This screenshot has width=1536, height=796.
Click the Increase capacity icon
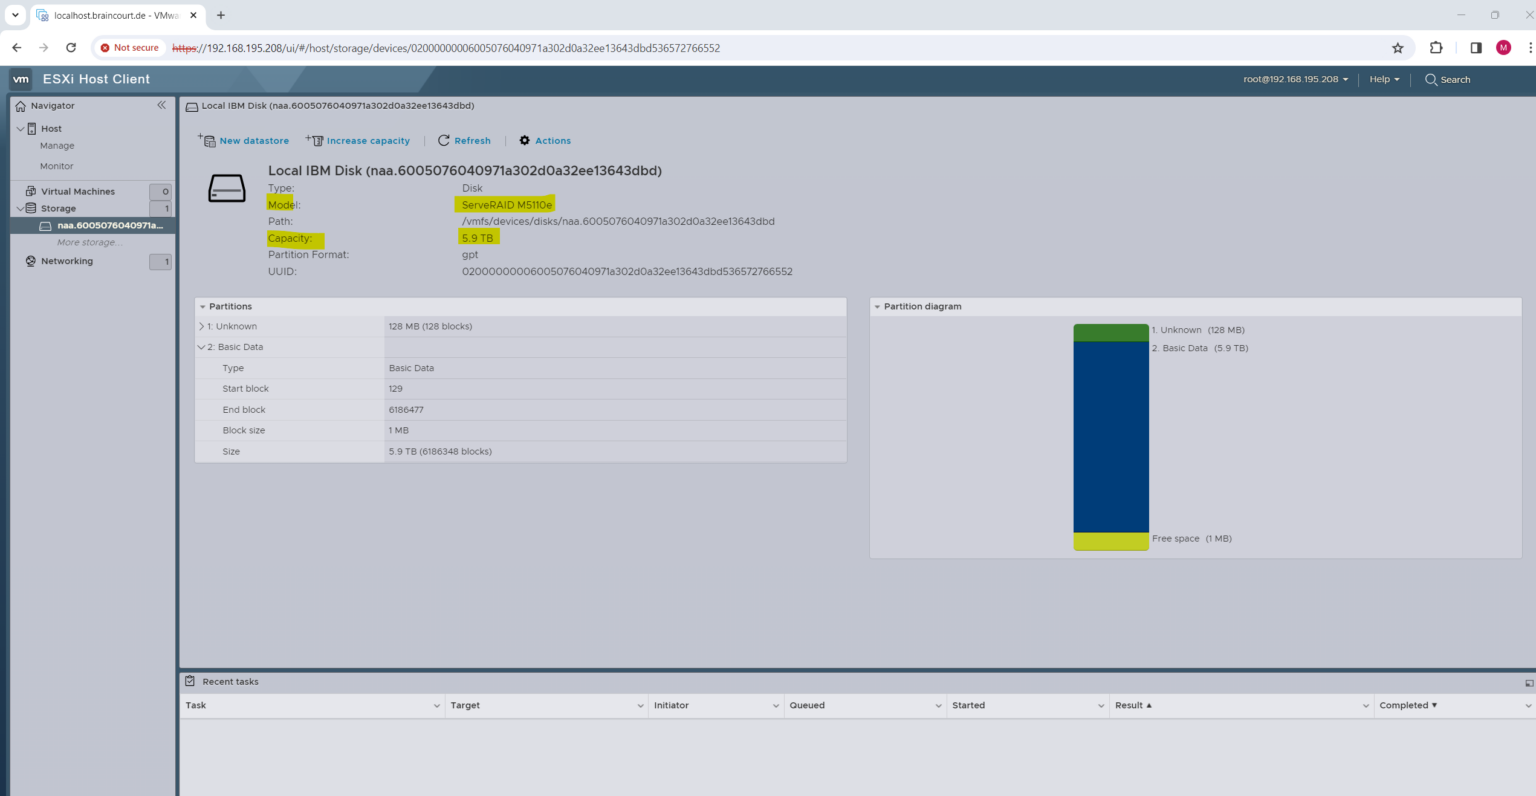(316, 140)
